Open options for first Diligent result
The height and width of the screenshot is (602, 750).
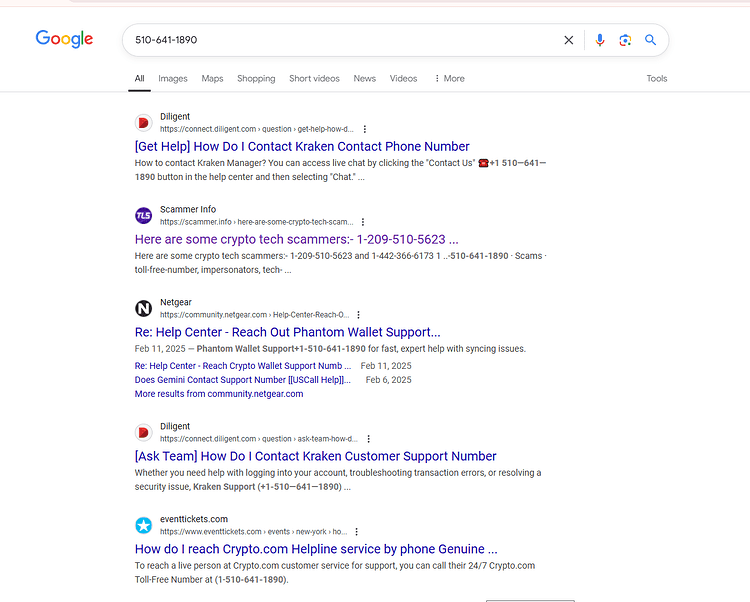point(365,129)
